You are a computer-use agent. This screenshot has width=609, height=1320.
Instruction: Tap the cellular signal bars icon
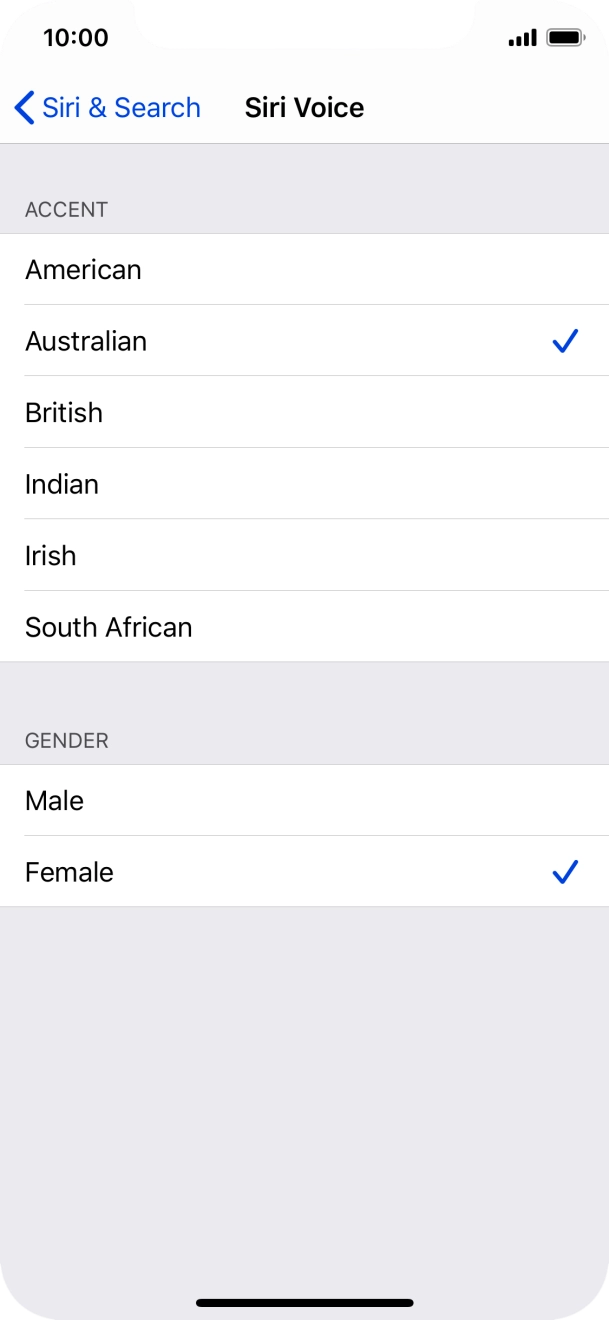[522, 39]
